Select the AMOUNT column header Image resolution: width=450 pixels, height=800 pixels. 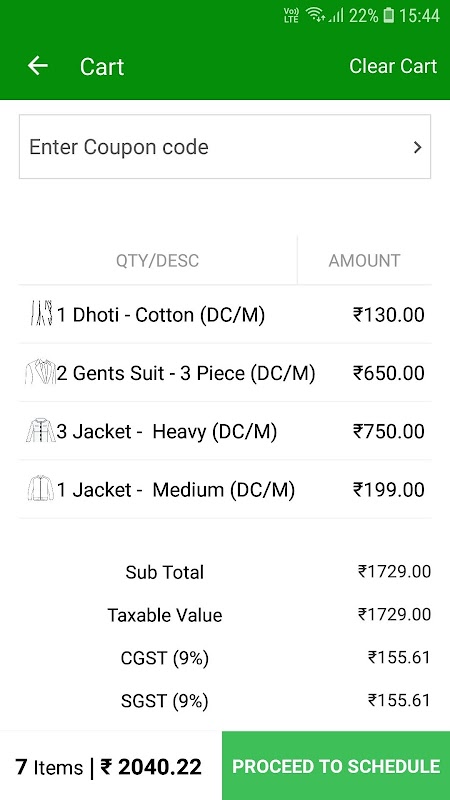[364, 260]
